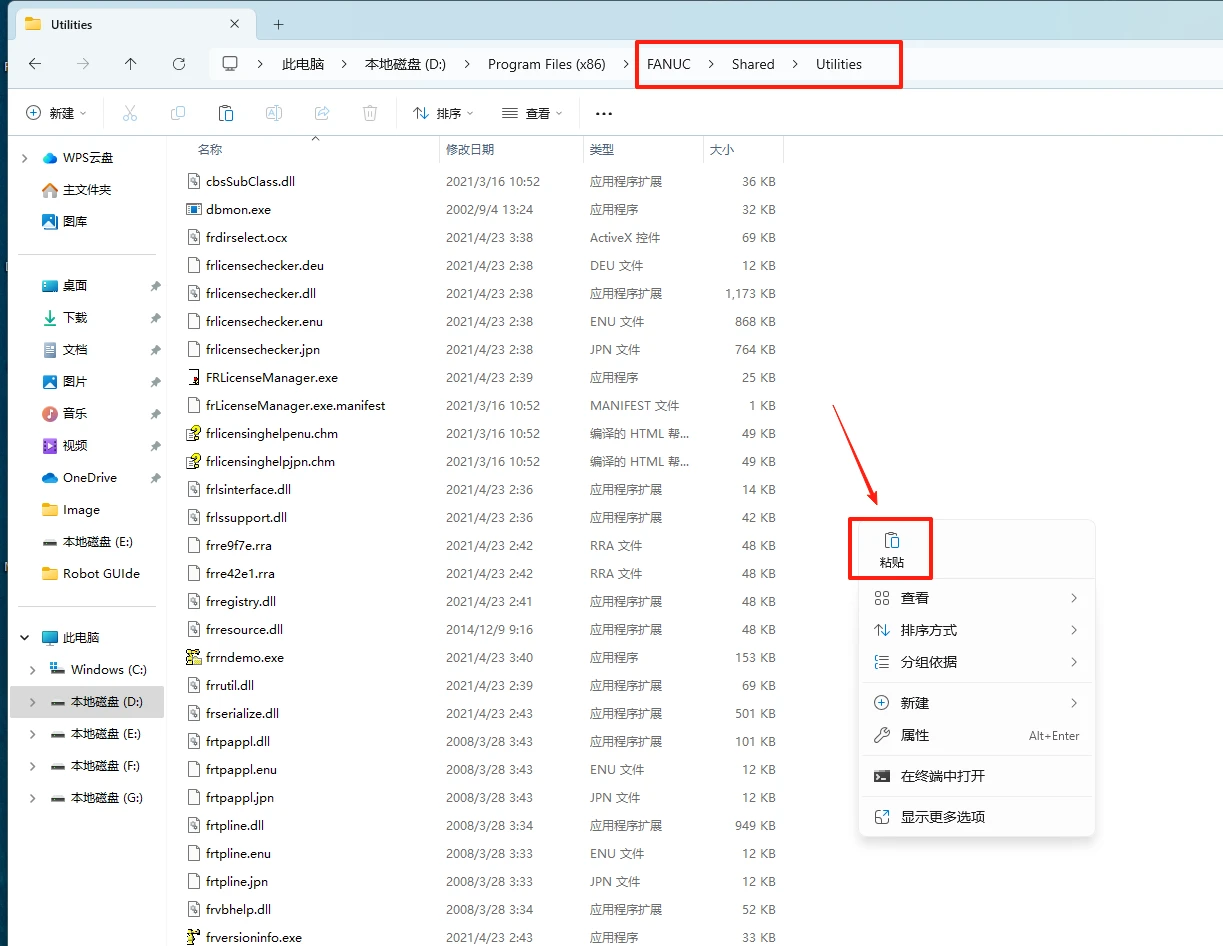Collapse 此电脑 in the sidebar tree
The image size is (1223, 946).
point(23,637)
